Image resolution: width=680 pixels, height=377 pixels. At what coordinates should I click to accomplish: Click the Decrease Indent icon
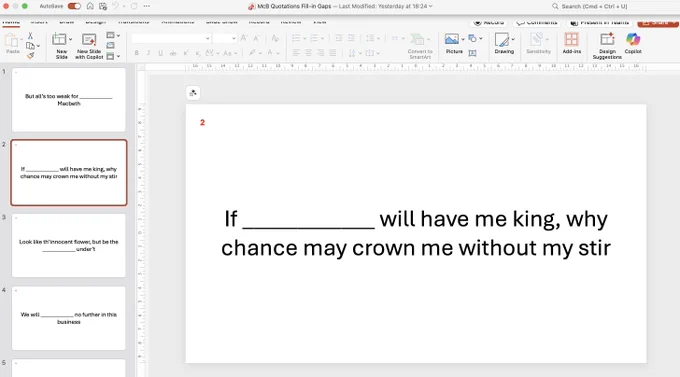coord(339,38)
